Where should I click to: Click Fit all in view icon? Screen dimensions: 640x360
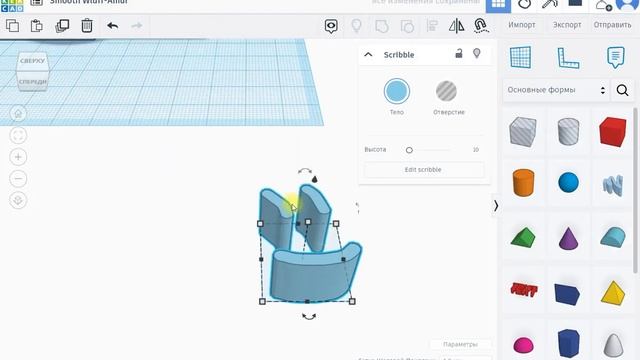(18, 136)
